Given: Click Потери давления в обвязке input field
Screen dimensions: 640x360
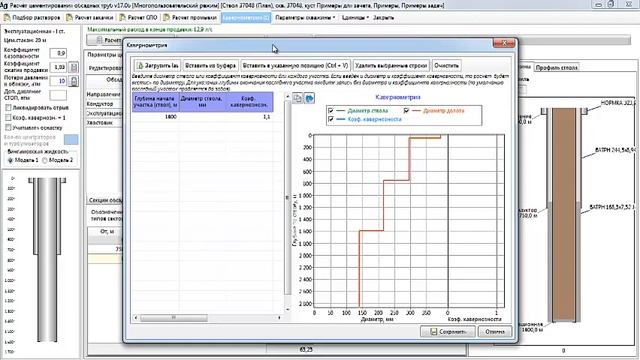Looking at the screenshot, I should pos(58,81).
